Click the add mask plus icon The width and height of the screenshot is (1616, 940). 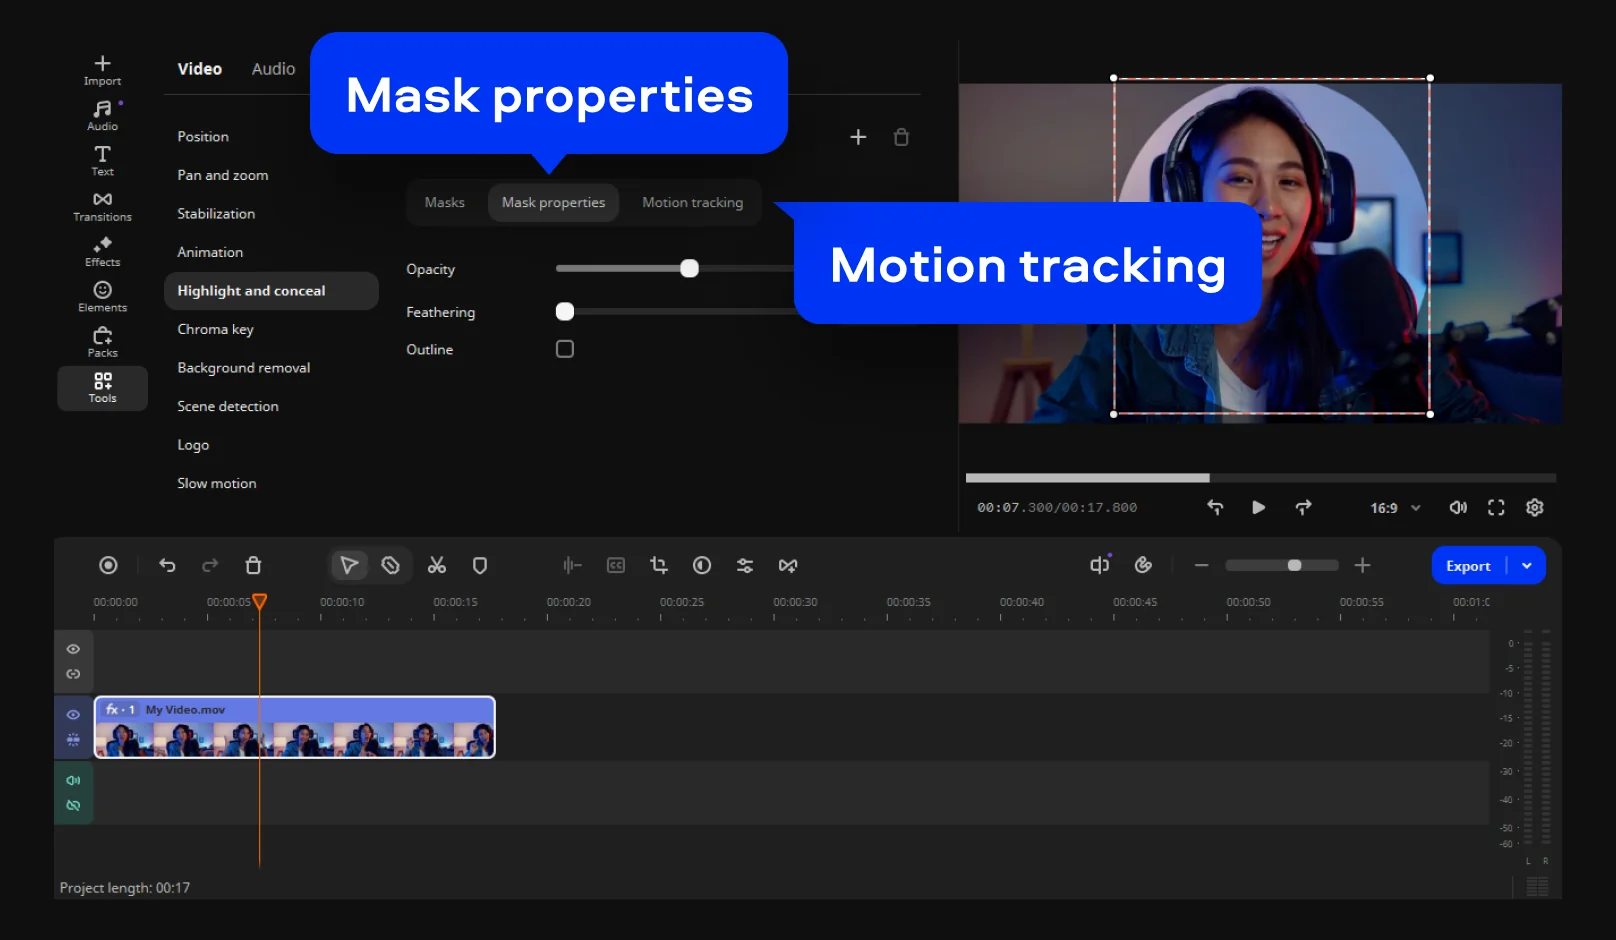pos(858,137)
